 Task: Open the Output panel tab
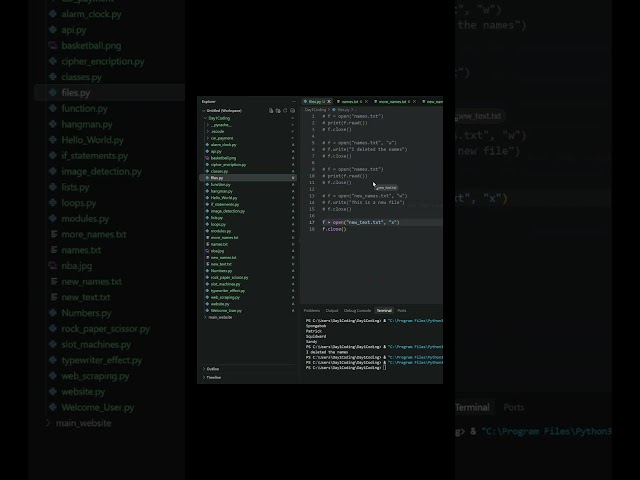(x=332, y=311)
